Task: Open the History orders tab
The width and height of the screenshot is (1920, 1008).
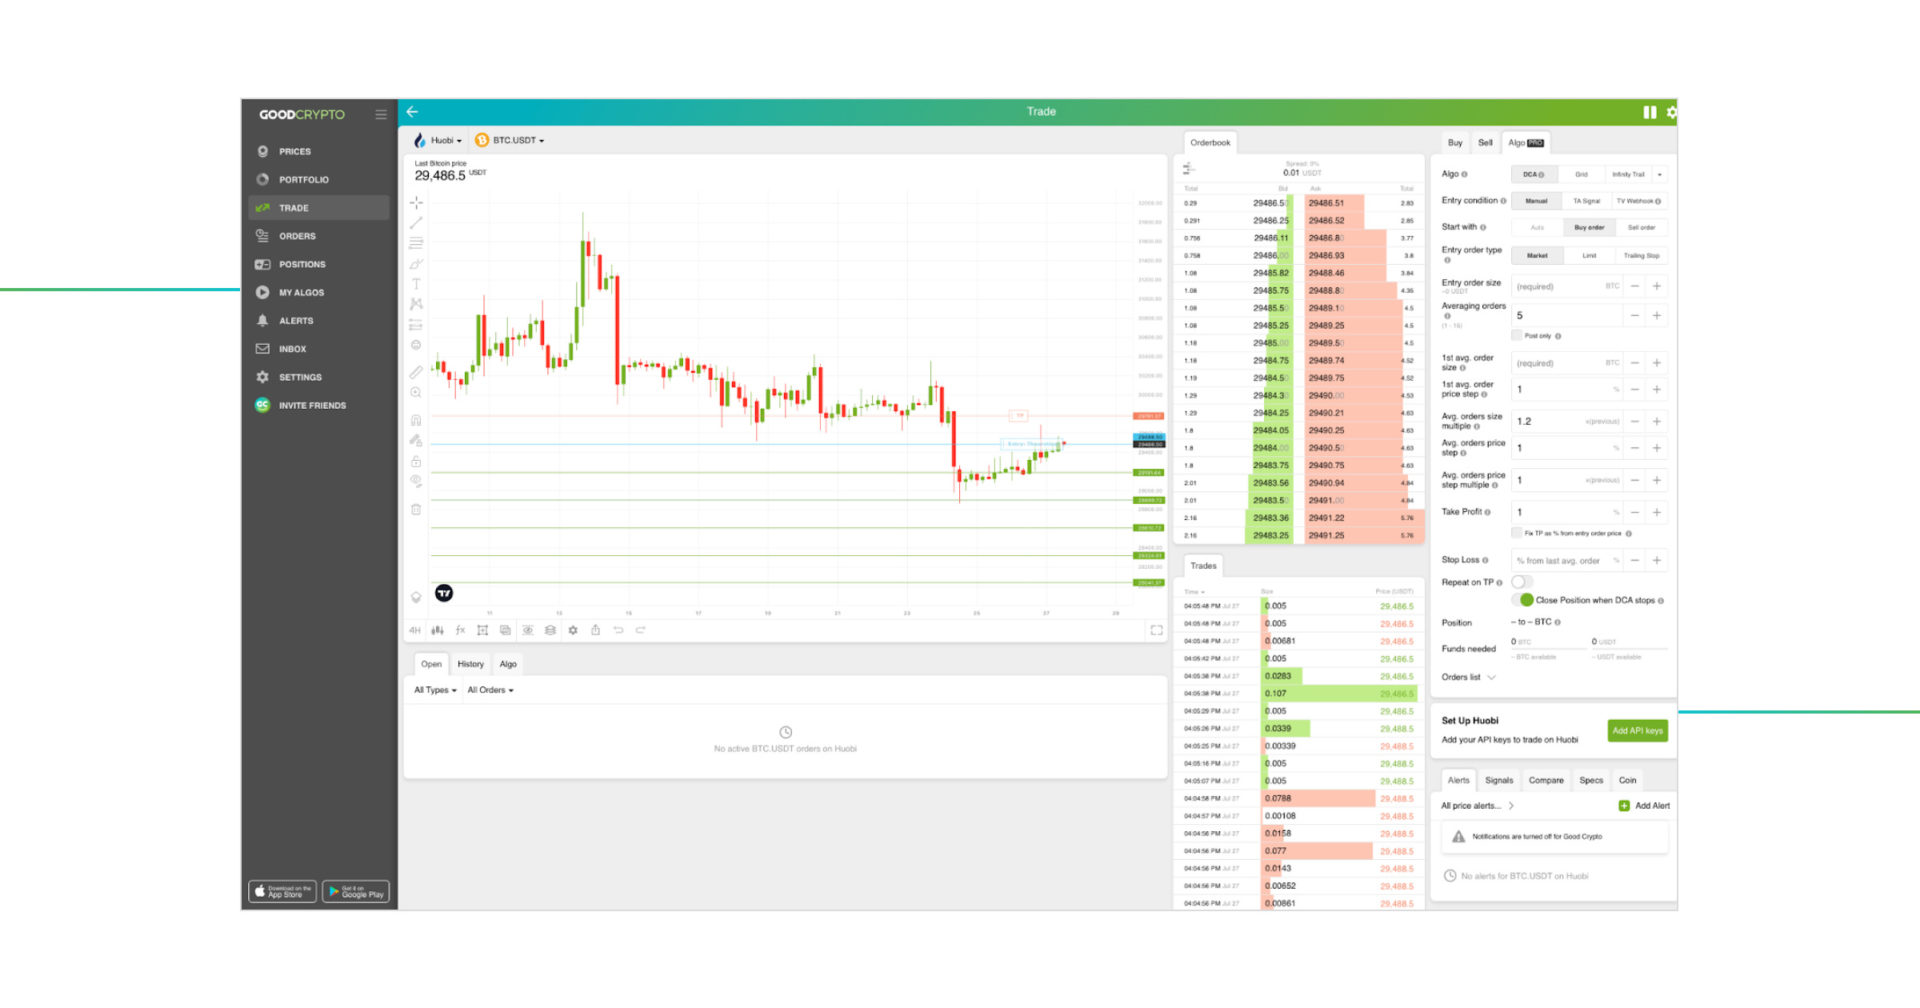Action: [x=470, y=664]
